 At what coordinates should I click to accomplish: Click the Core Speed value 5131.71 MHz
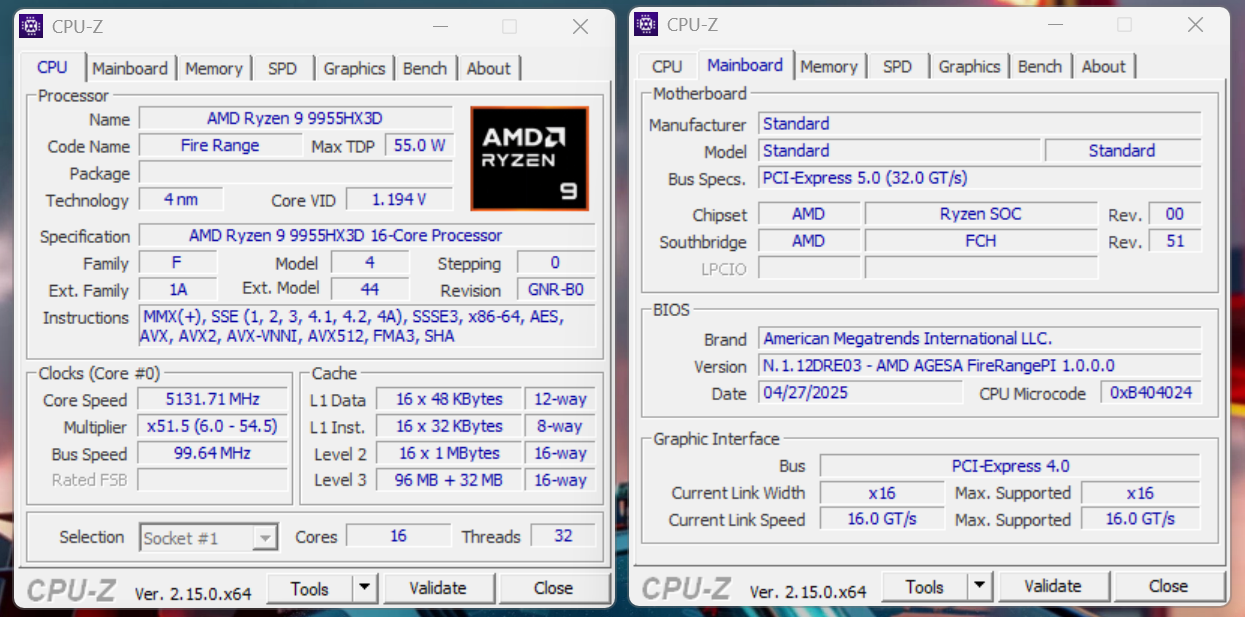click(211, 399)
